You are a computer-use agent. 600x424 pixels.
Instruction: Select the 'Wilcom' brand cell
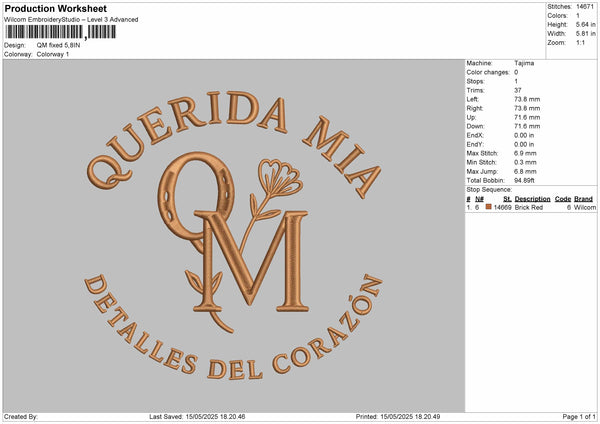point(585,207)
